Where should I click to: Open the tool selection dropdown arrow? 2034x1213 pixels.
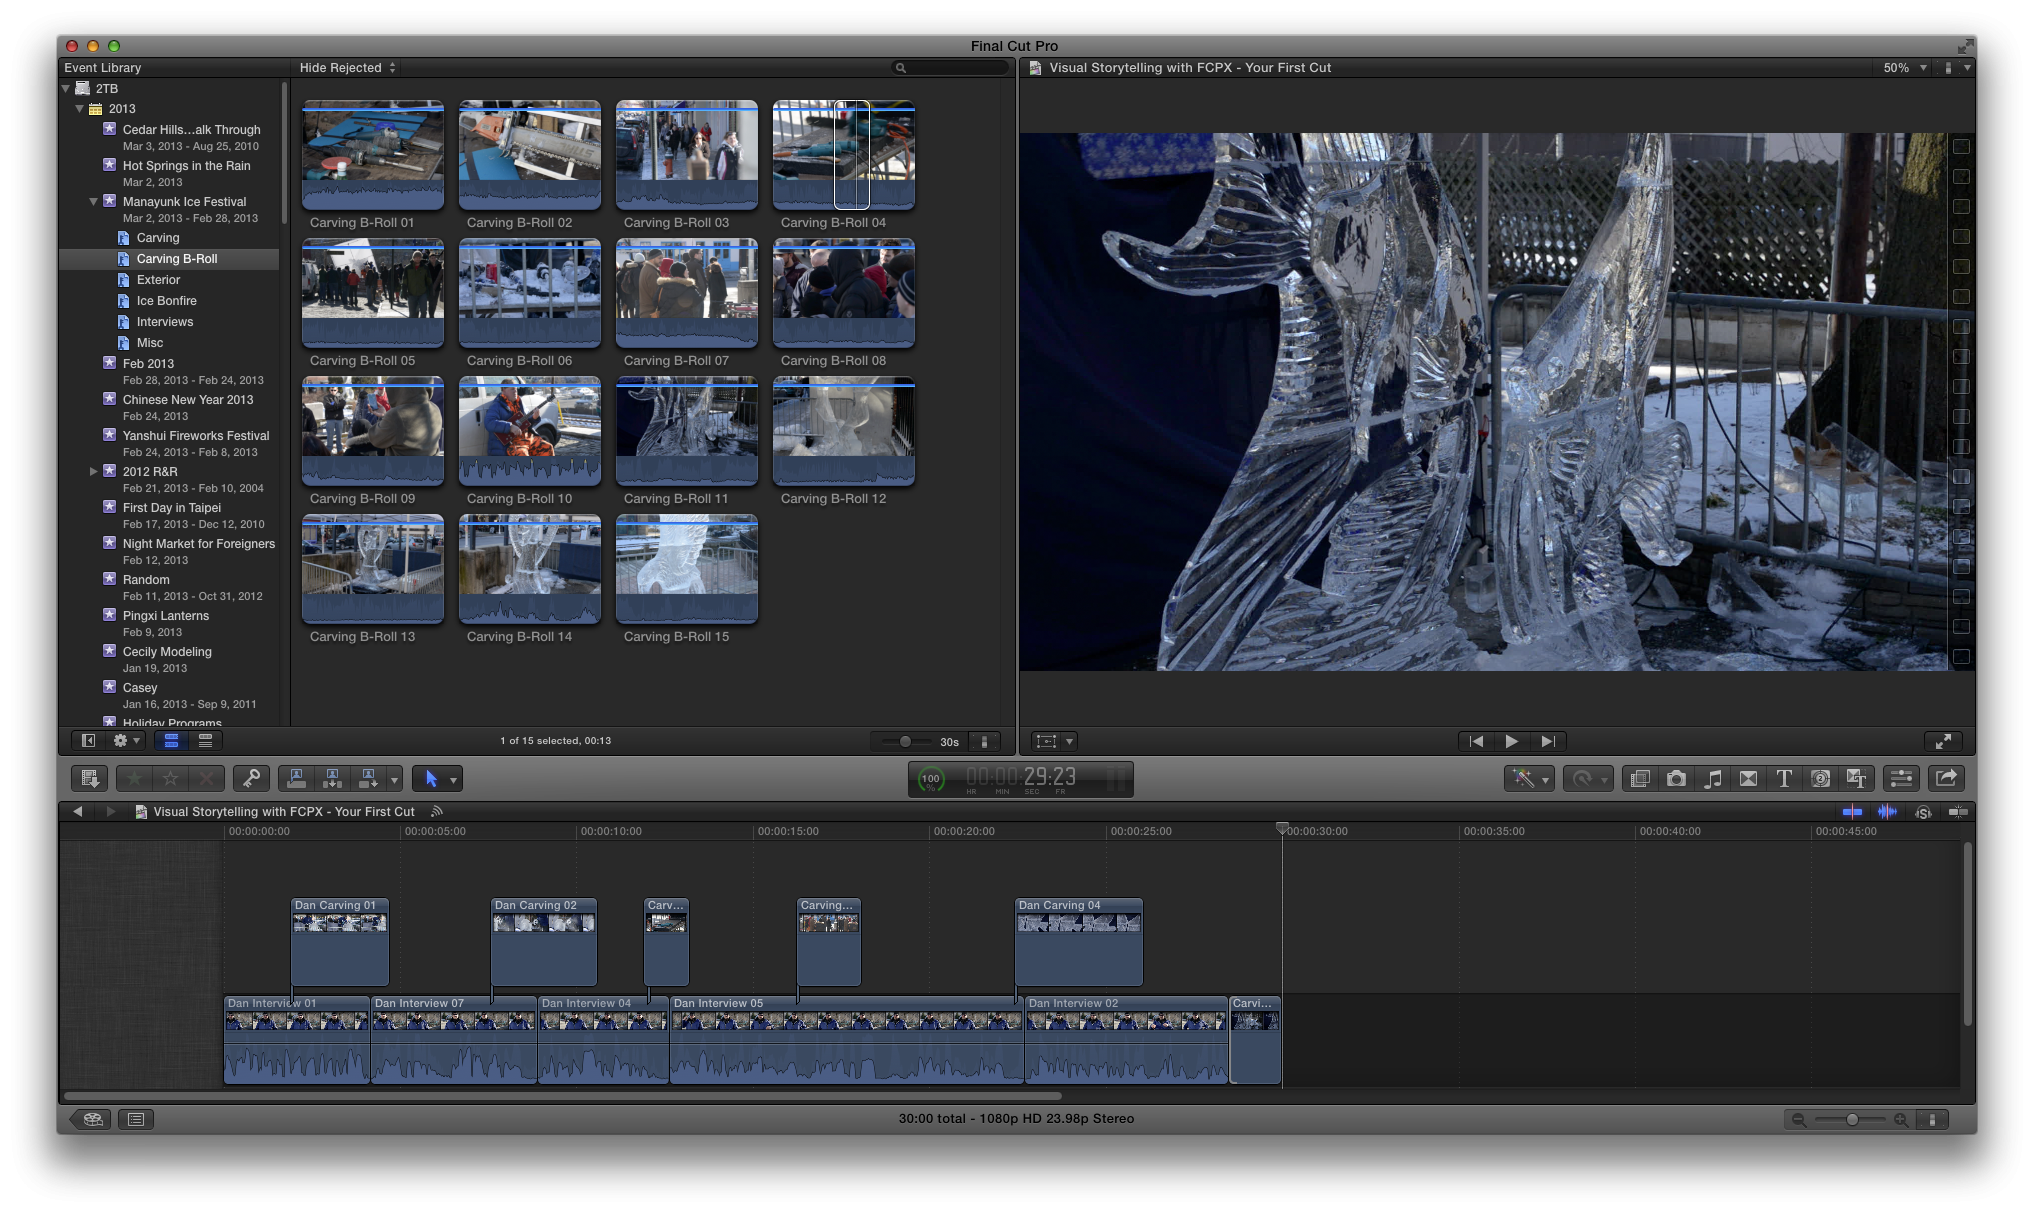[x=454, y=779]
